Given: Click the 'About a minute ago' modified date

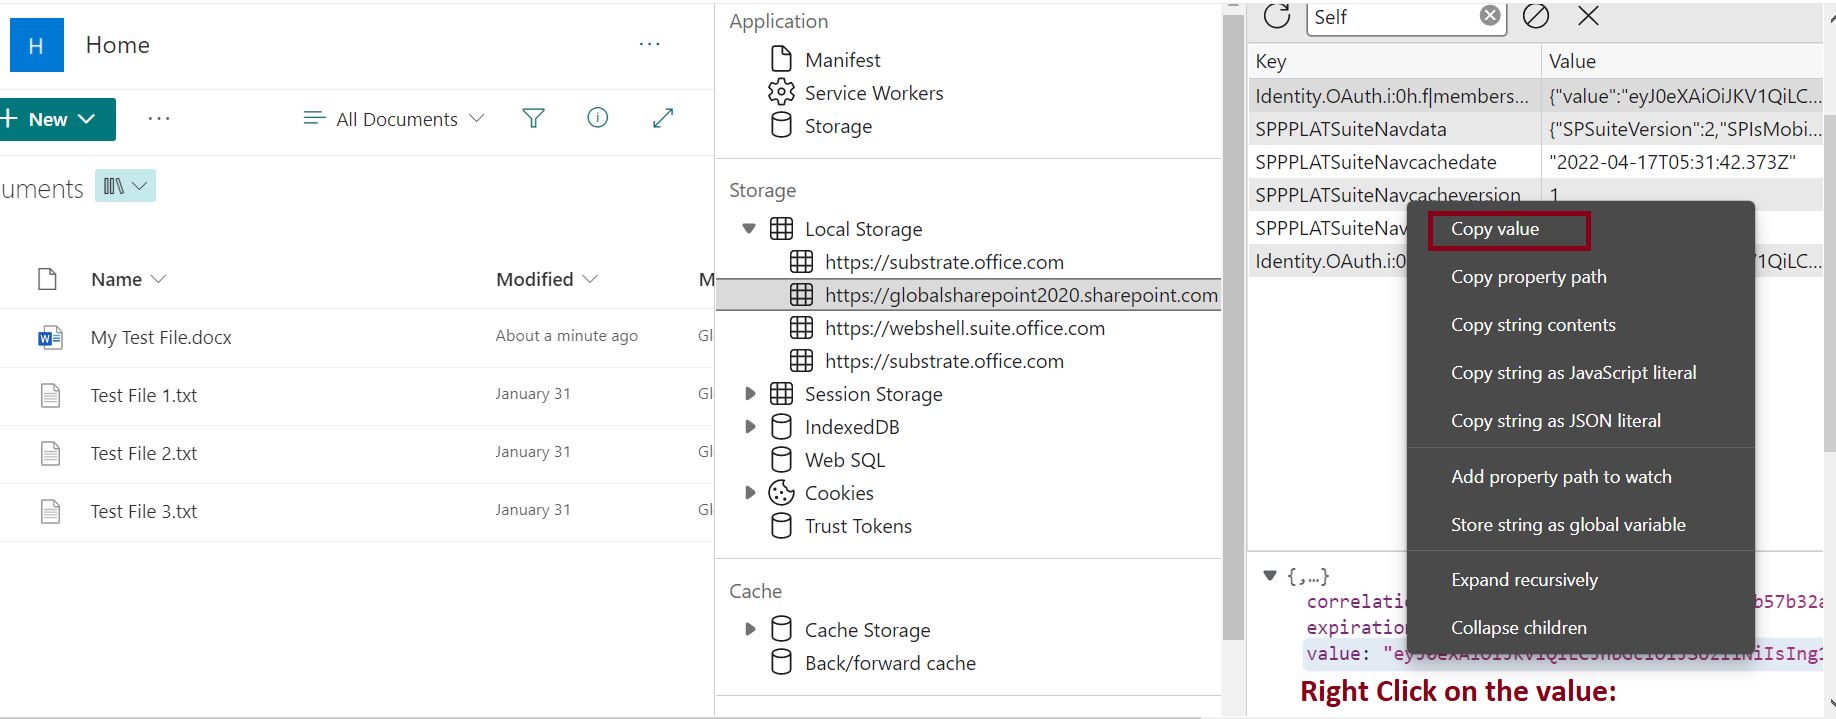Looking at the screenshot, I should [x=566, y=336].
